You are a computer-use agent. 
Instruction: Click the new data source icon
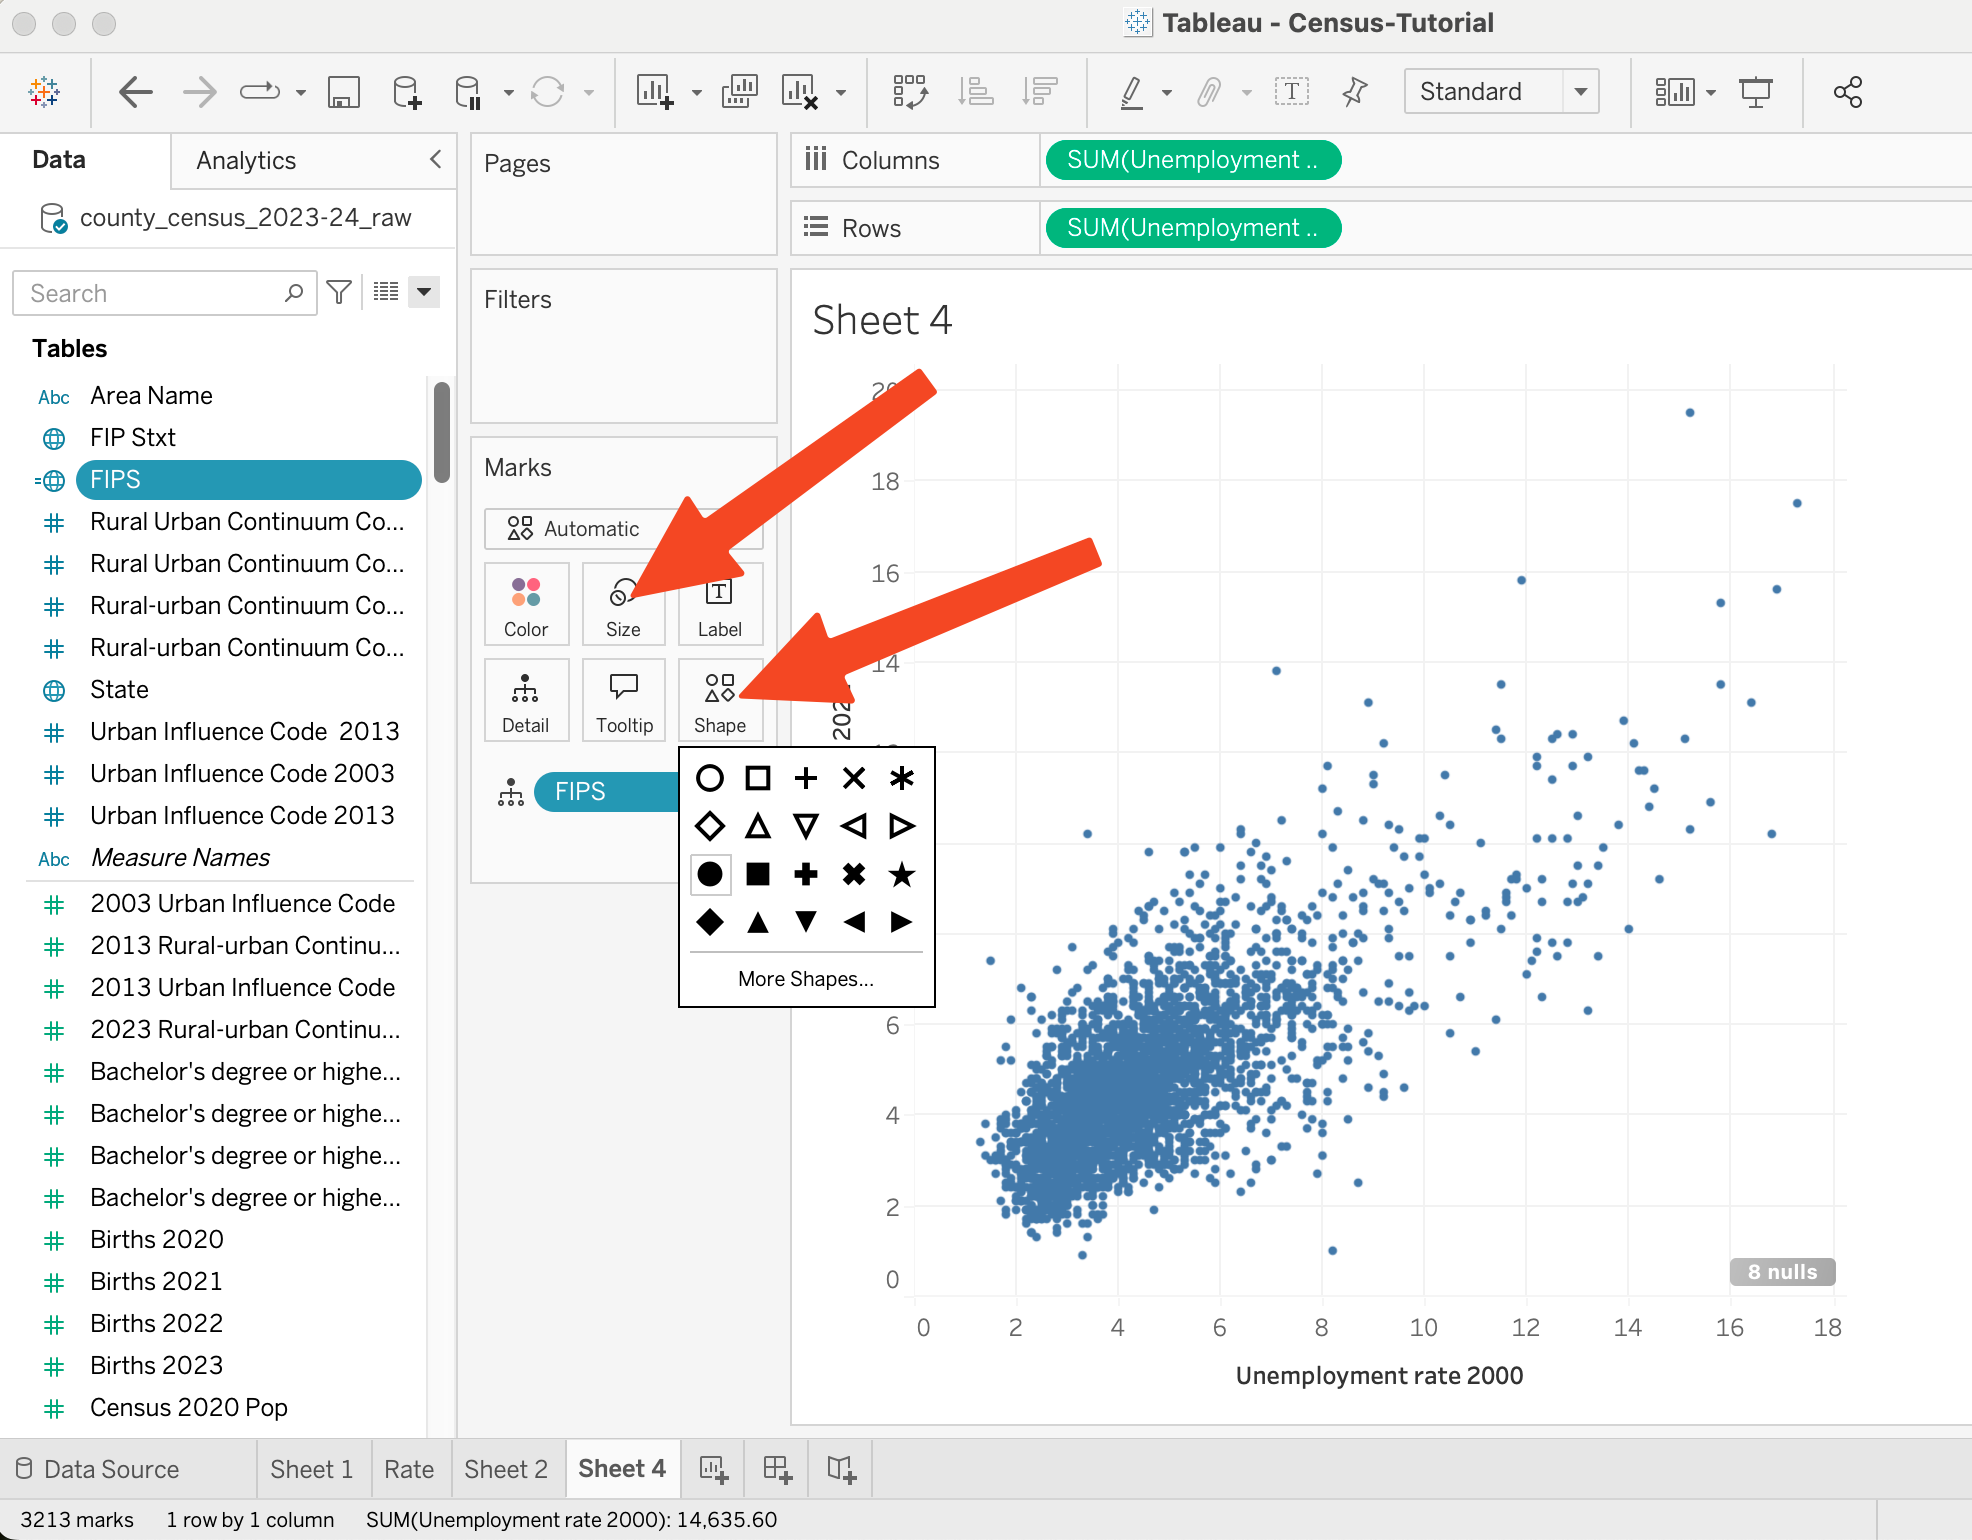click(x=407, y=92)
